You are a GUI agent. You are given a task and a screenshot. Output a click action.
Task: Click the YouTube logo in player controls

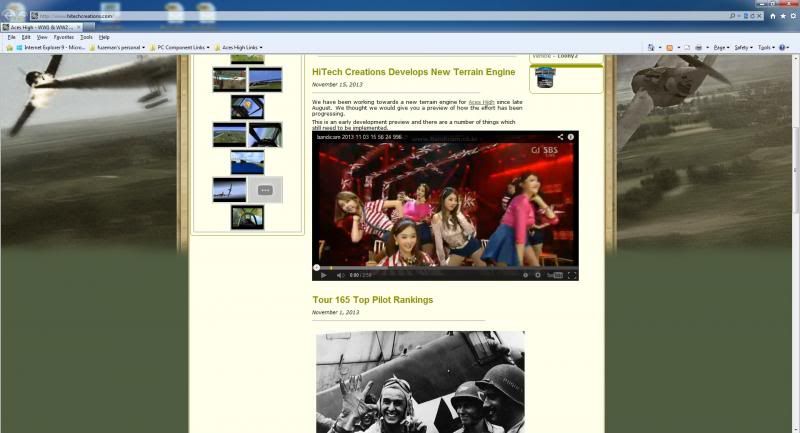click(x=555, y=275)
